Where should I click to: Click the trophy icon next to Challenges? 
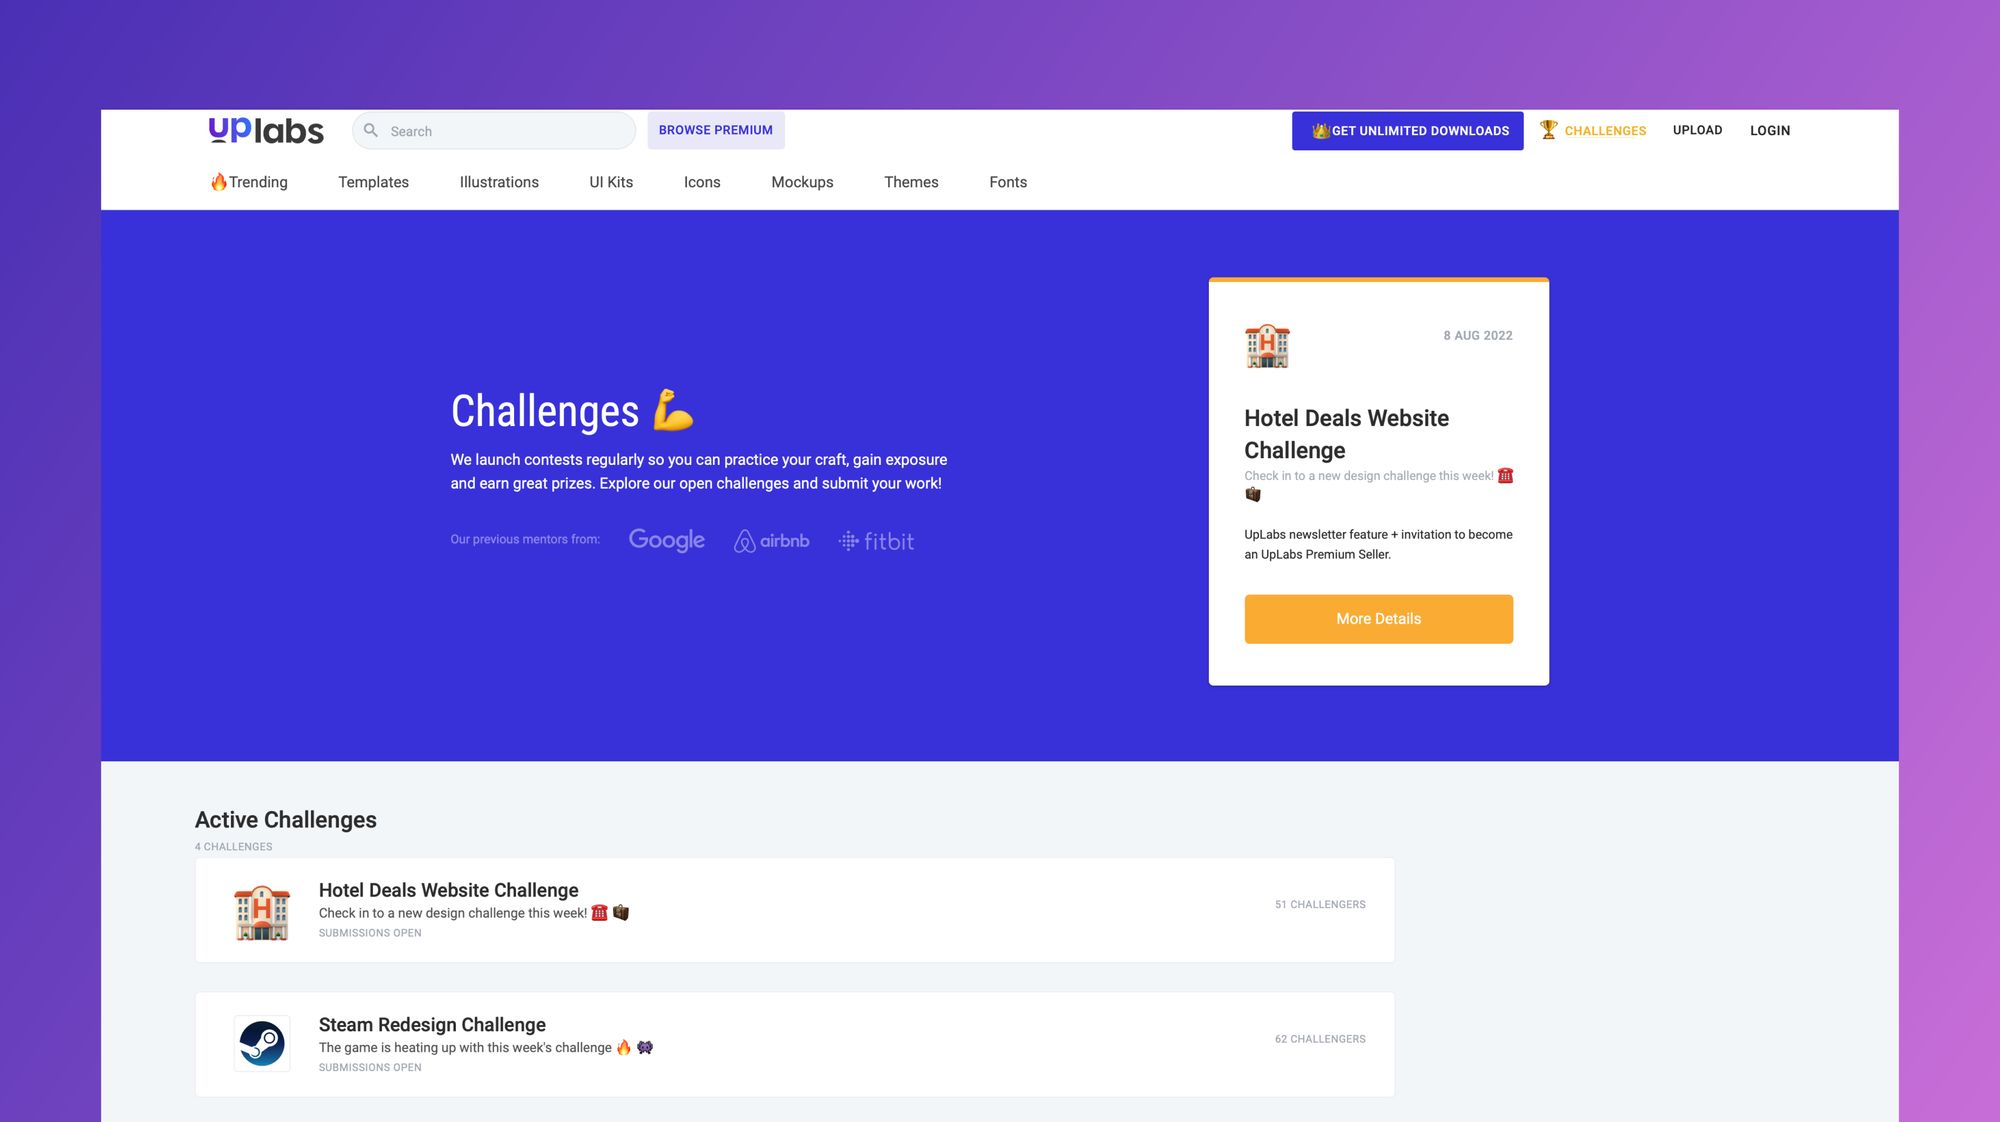1548,129
